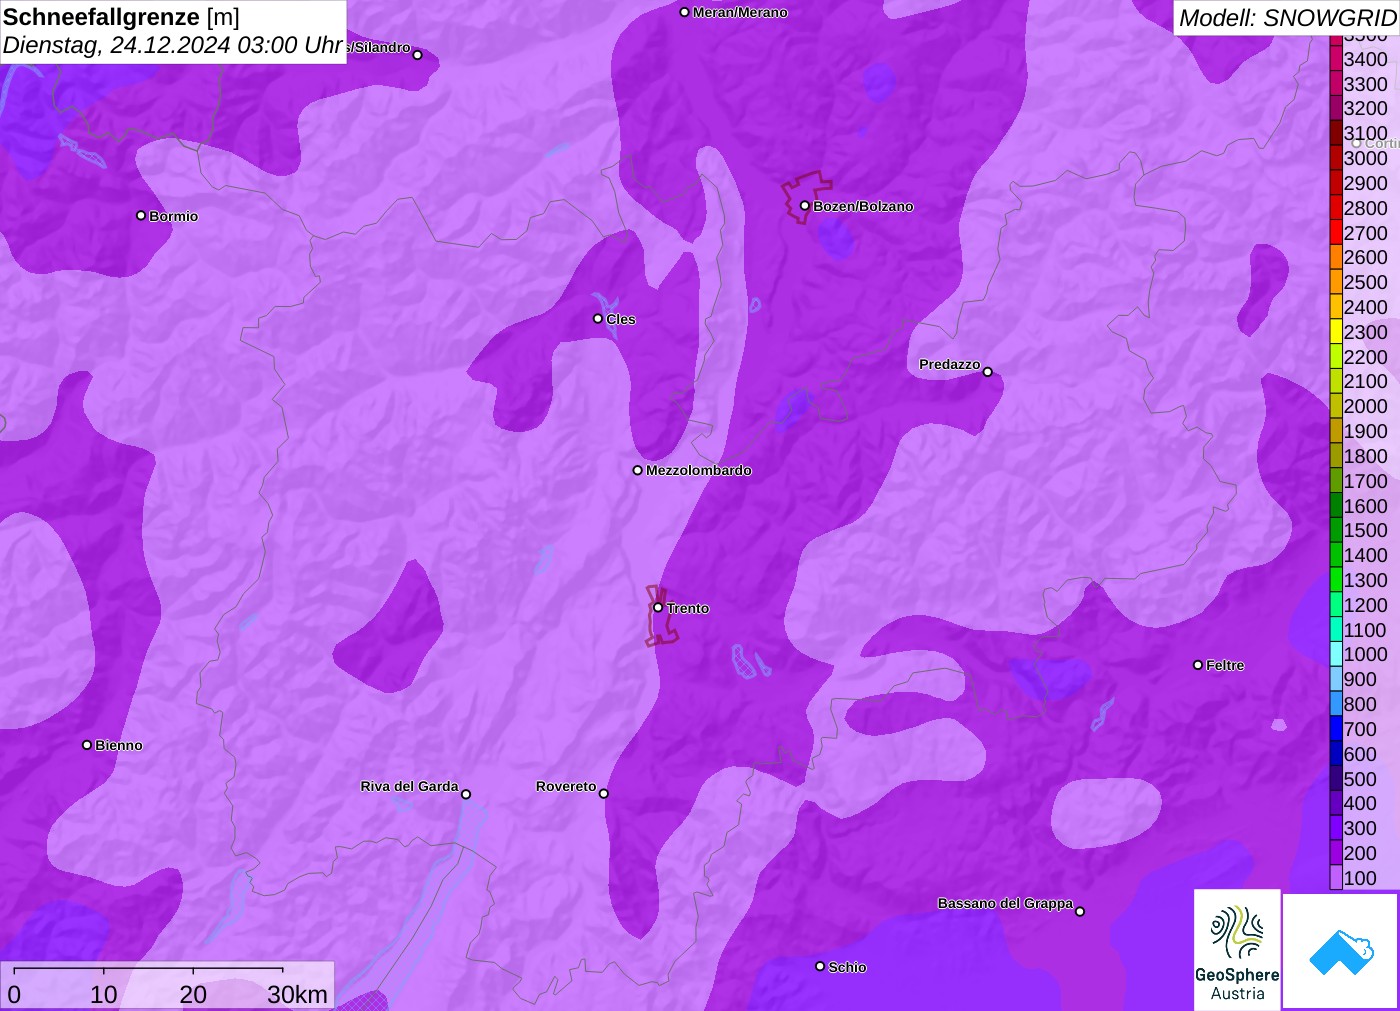Select the 2300 m yellow legend swatch
The image size is (1400, 1011).
(x=1336, y=332)
